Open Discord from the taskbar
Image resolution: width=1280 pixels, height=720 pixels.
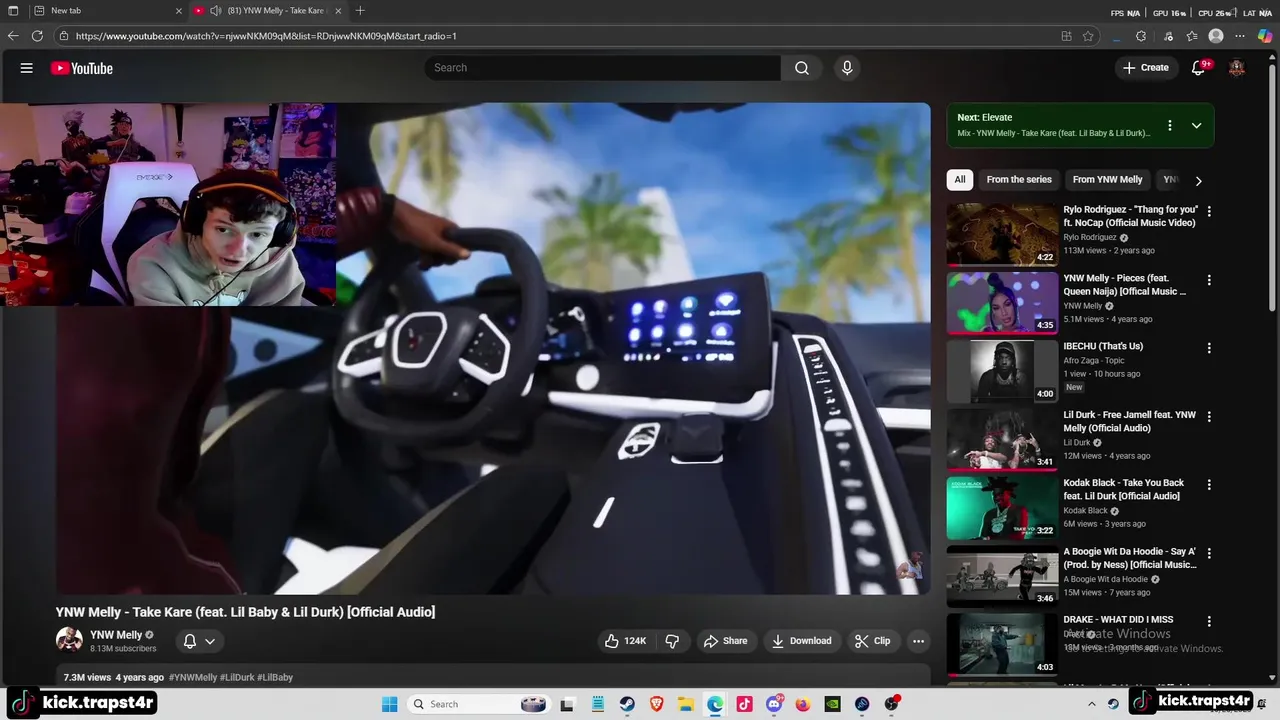point(774,704)
